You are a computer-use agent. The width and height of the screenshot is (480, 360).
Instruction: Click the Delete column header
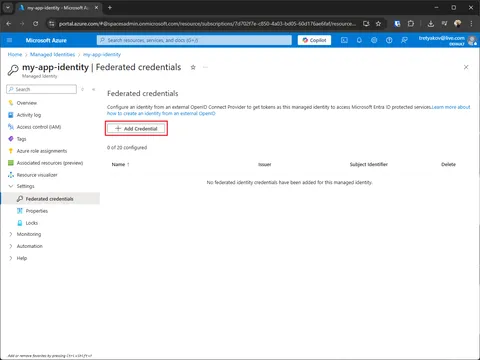448,164
